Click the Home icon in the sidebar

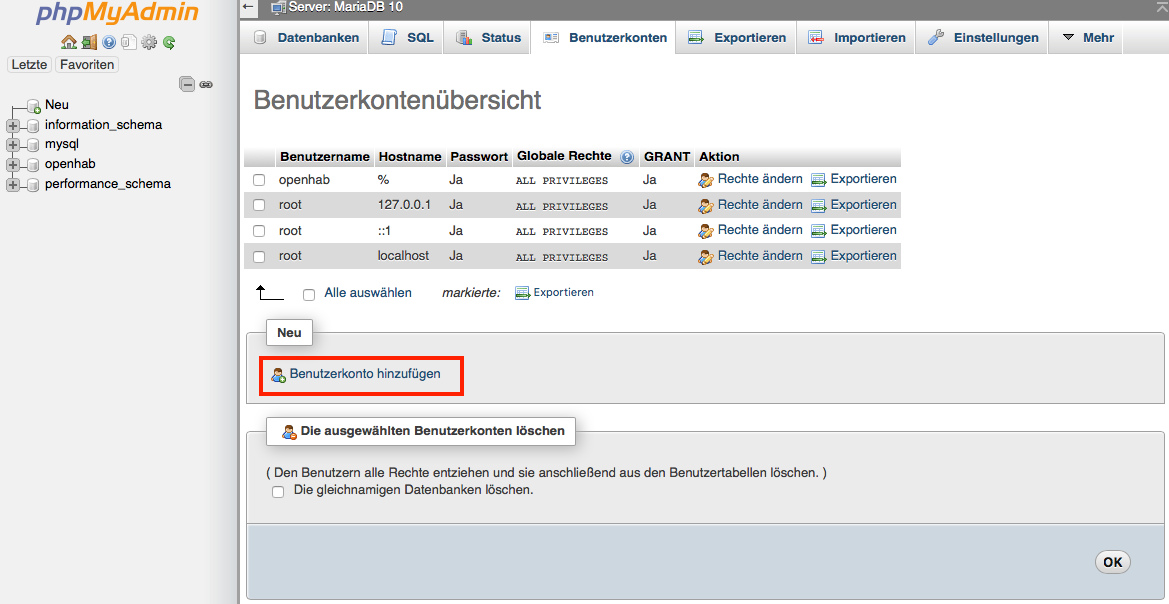click(68, 42)
